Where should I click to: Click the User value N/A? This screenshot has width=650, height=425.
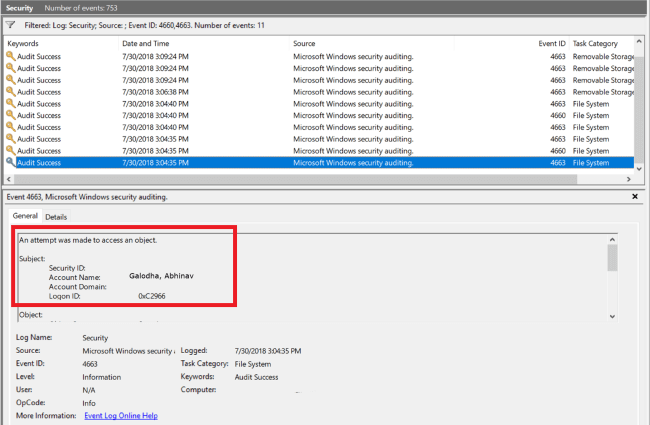[x=89, y=390]
